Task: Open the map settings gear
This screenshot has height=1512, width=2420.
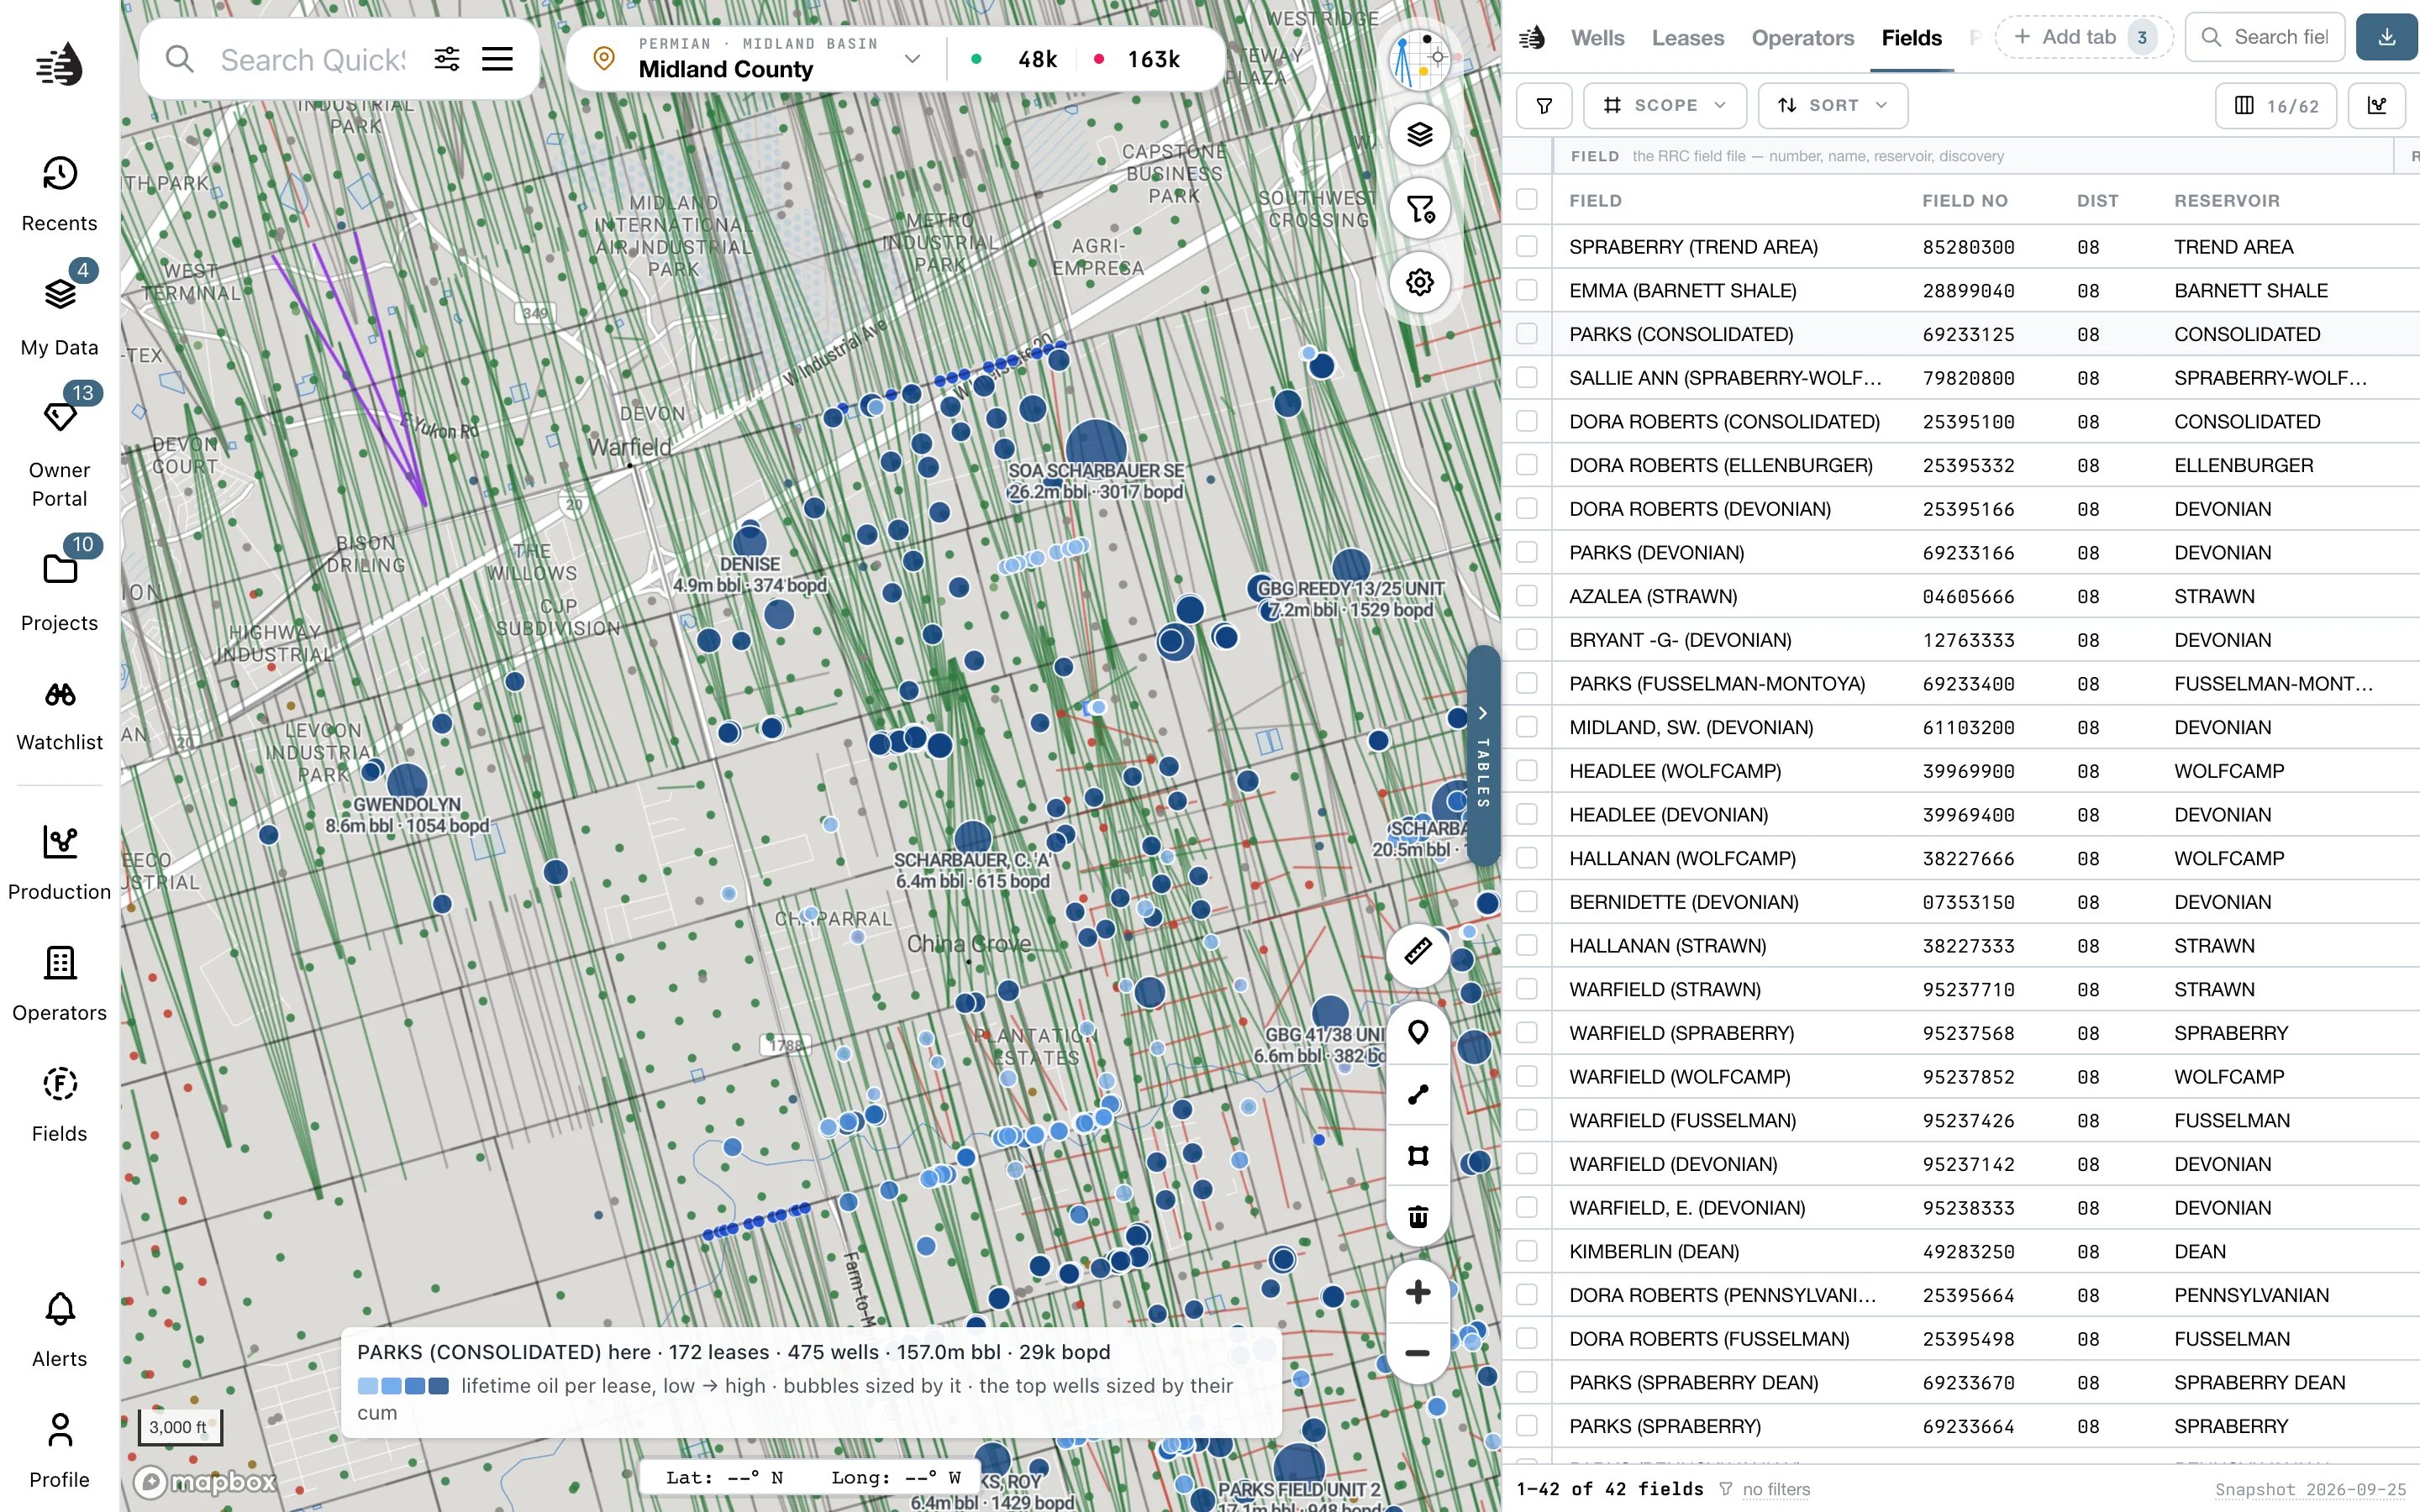Action: pyautogui.click(x=1419, y=283)
